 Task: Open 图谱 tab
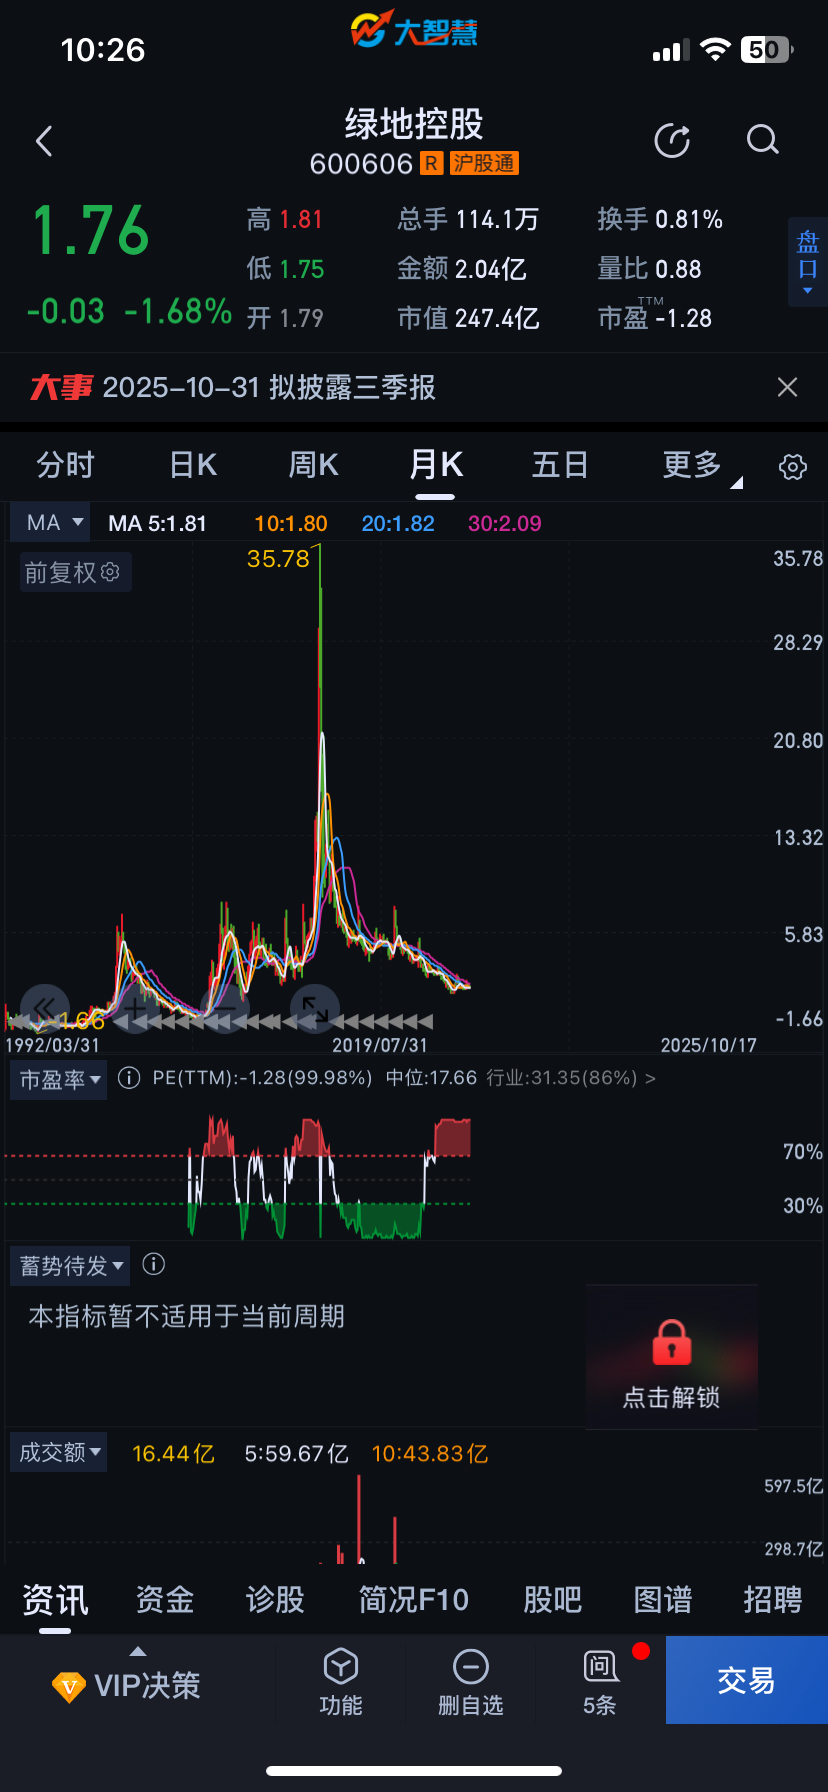click(662, 1599)
